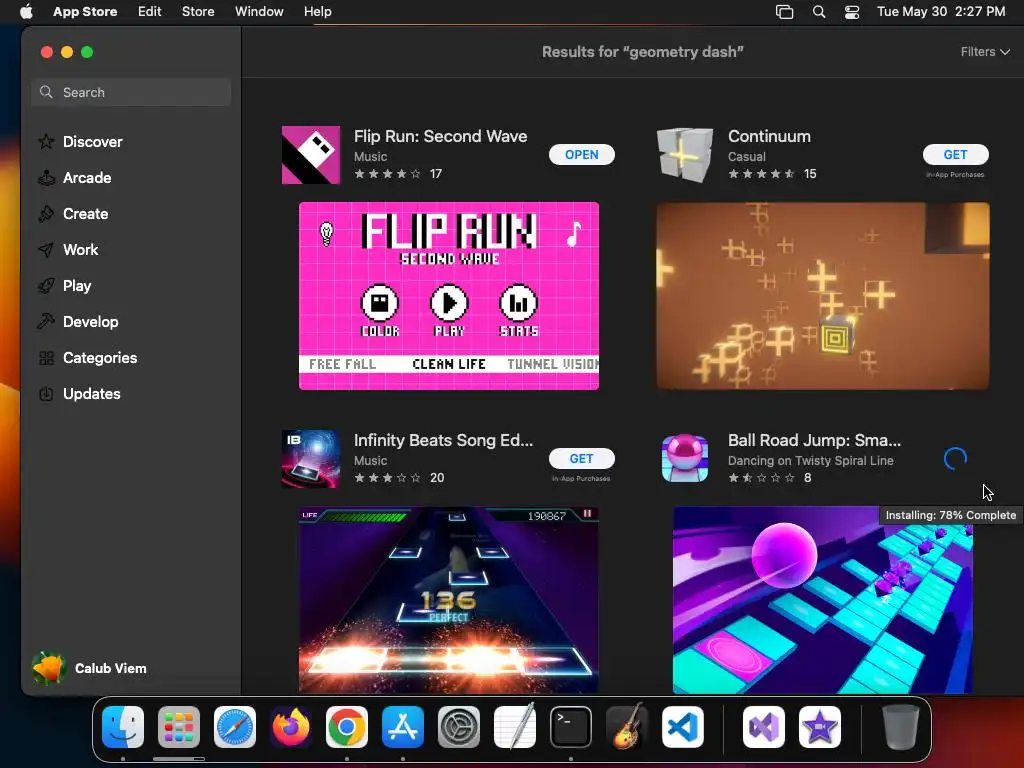Launch GarageBand from the Dock
Viewport: 1024px width, 768px height.
pos(627,727)
